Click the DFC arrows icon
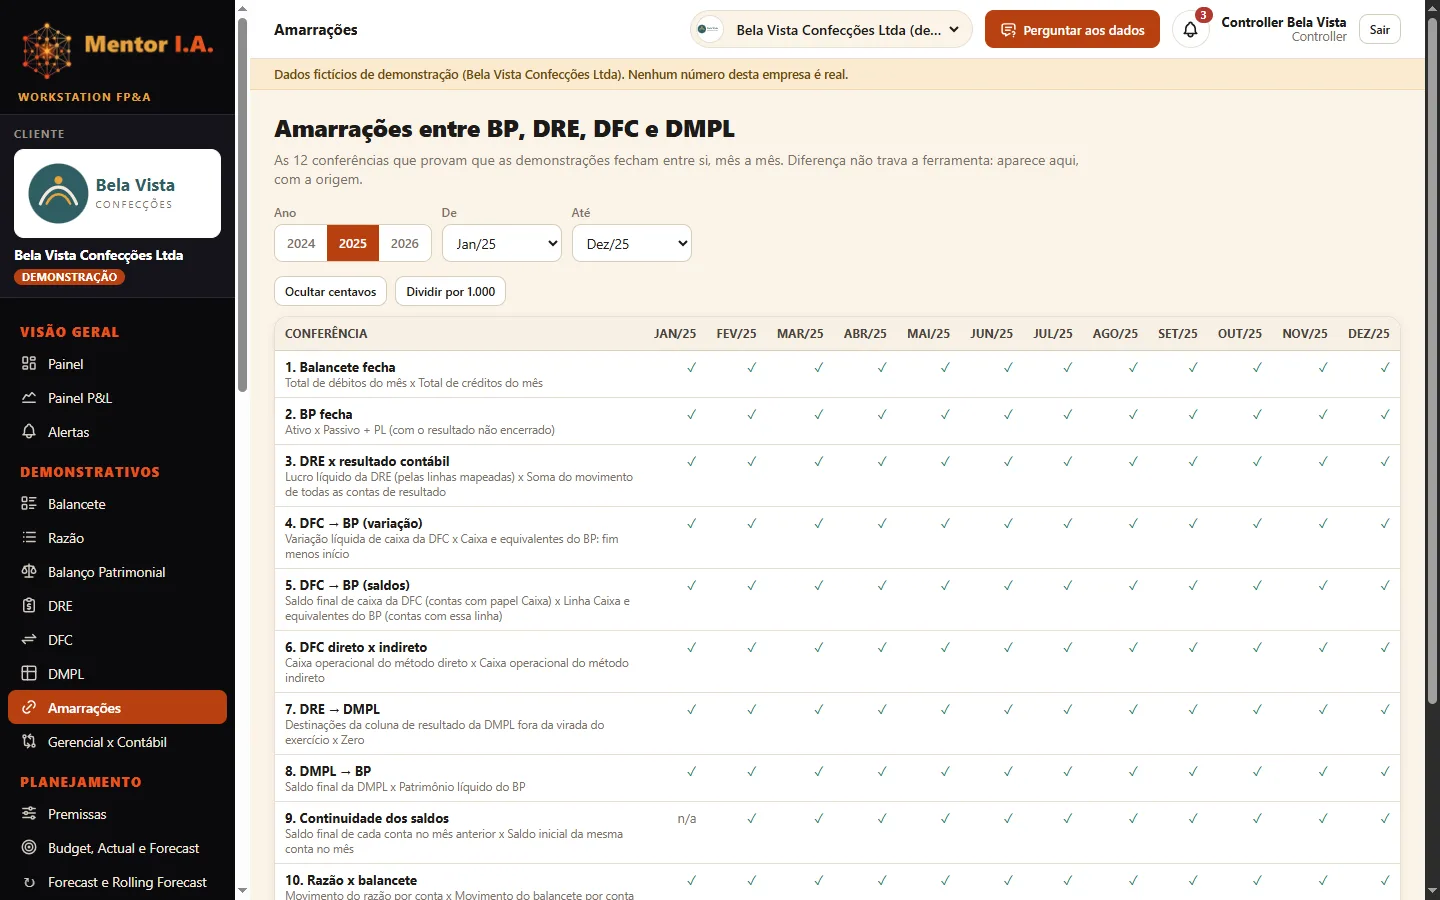1440x900 pixels. point(29,640)
